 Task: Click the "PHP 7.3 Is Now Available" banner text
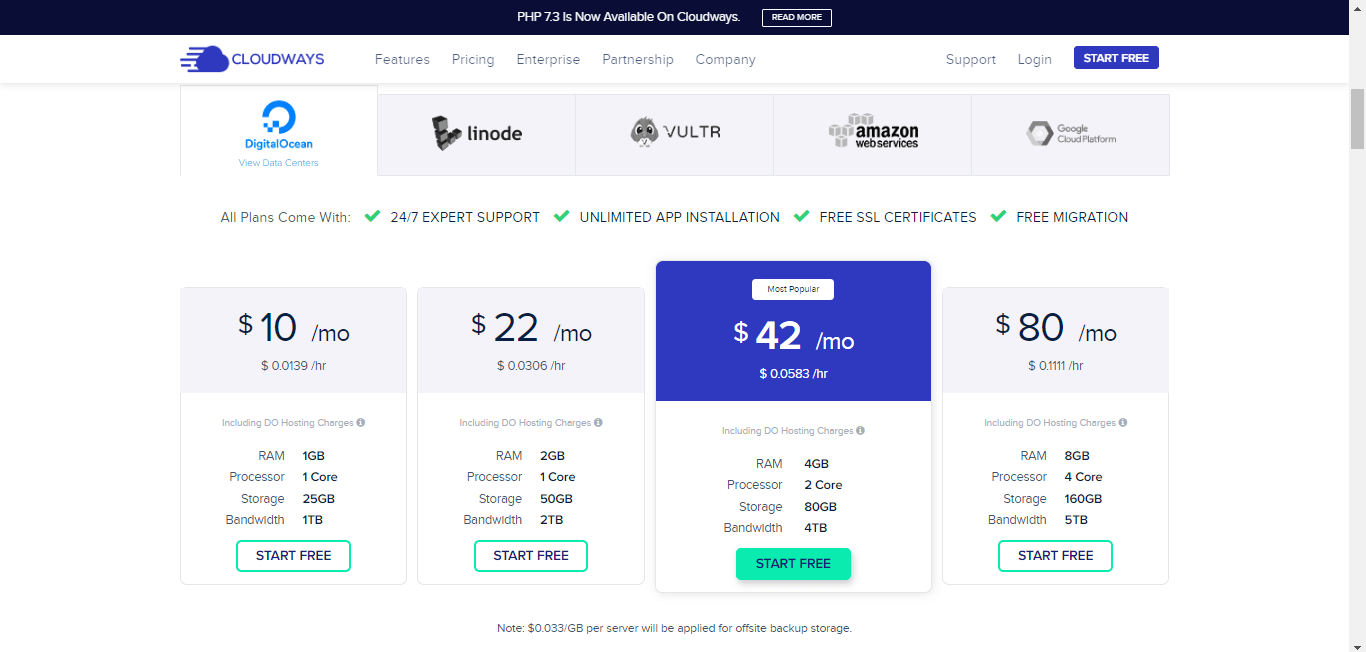click(629, 17)
